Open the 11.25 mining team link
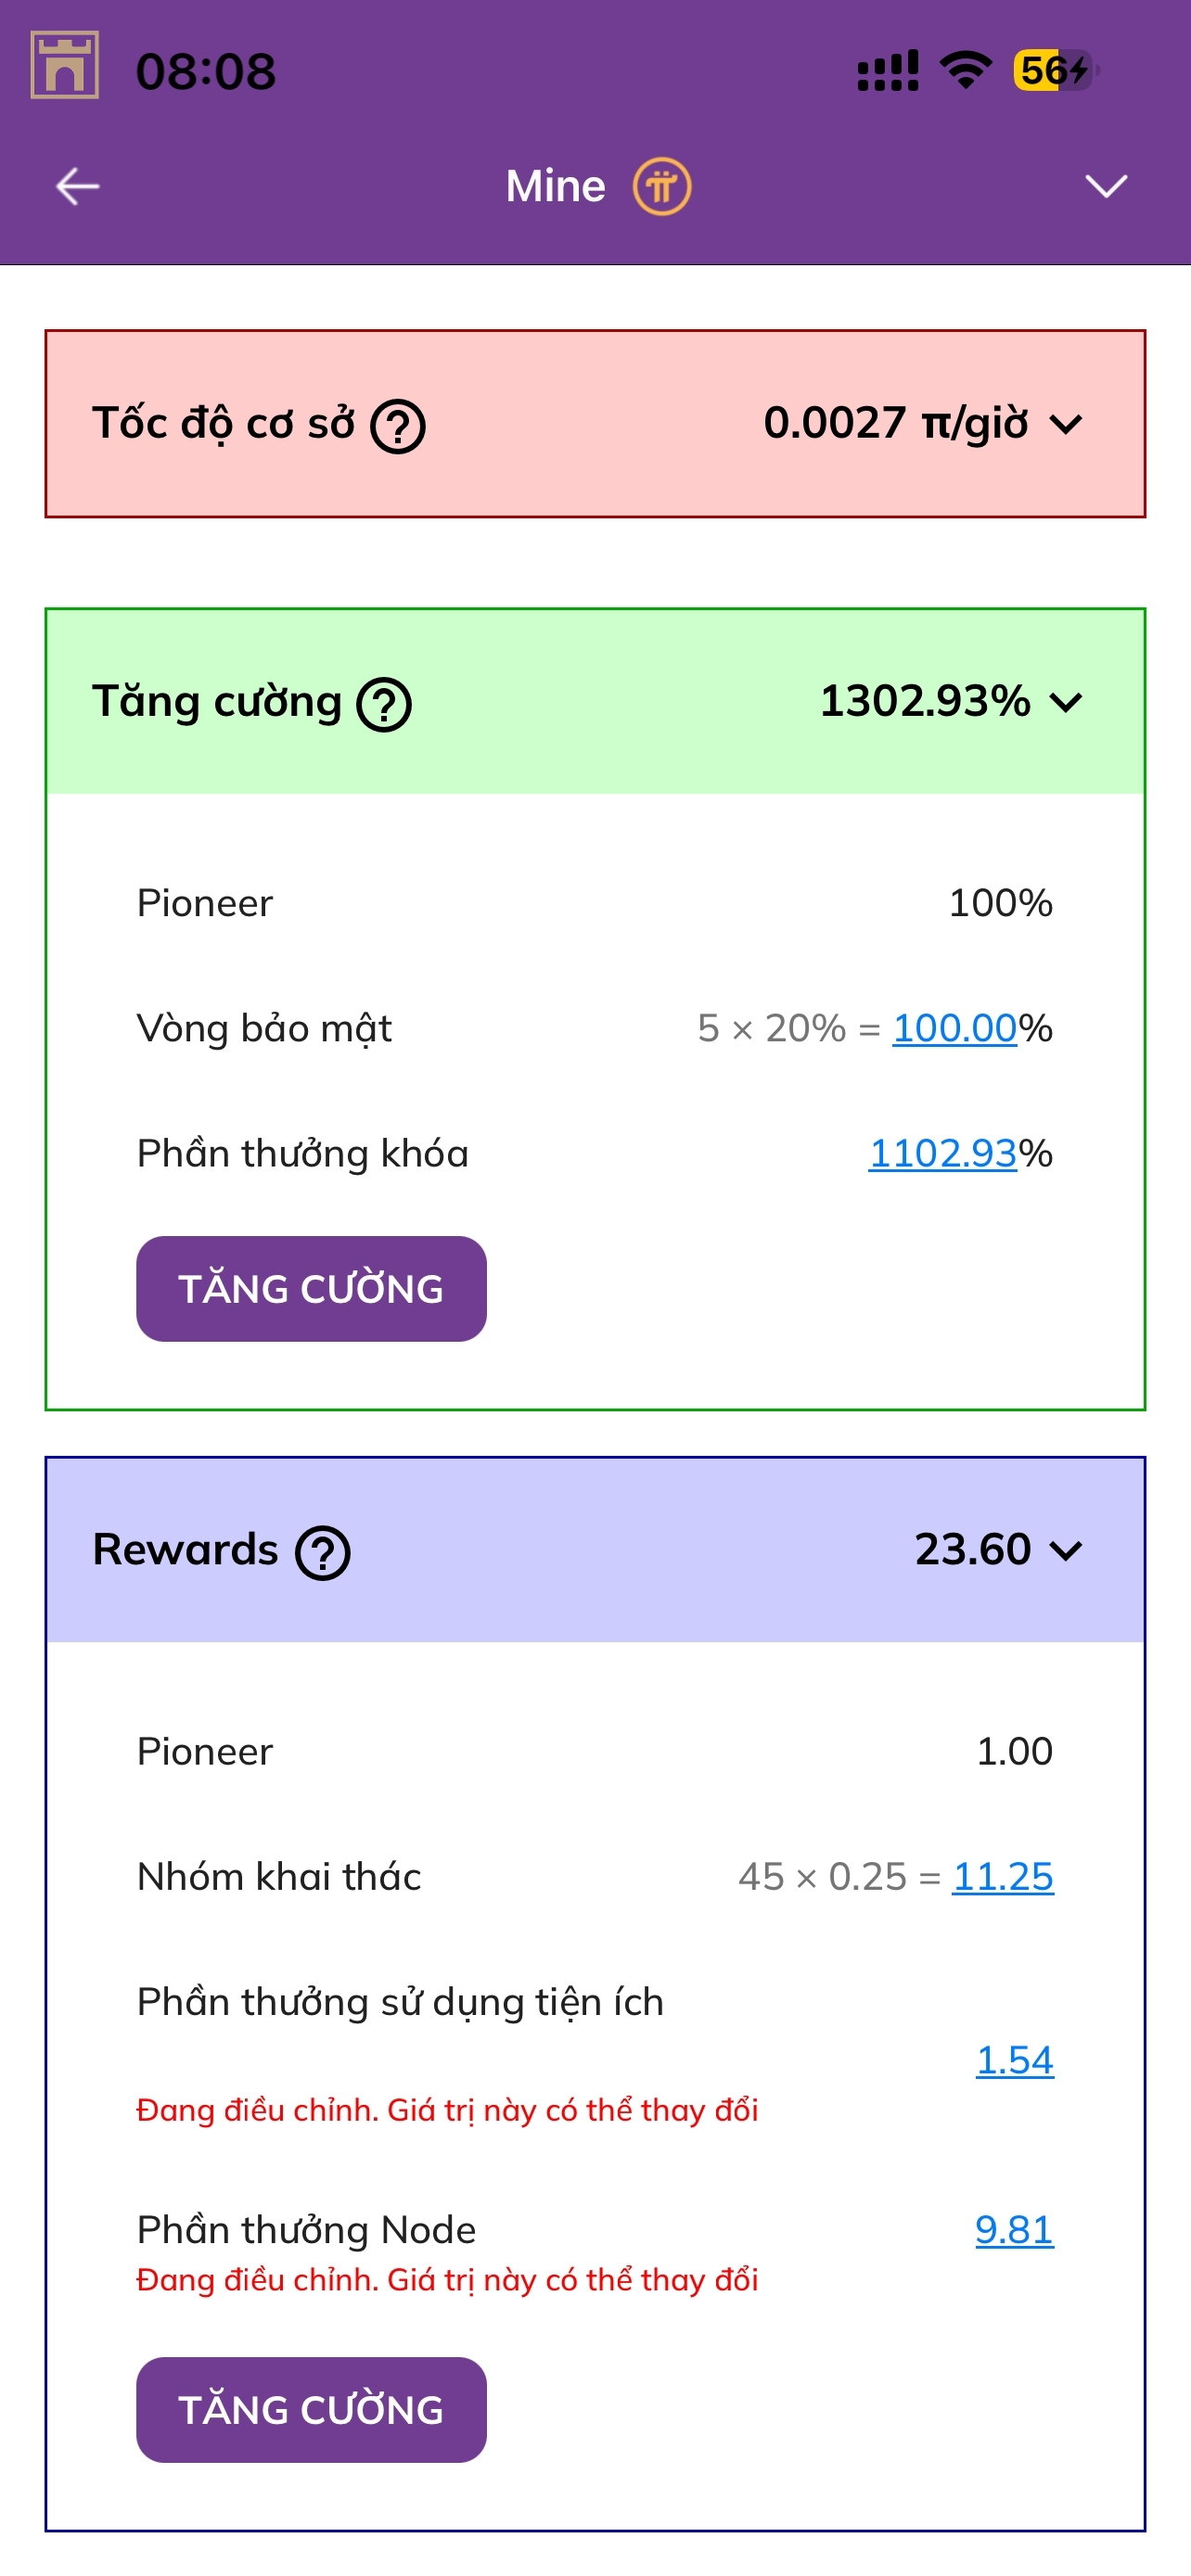The image size is (1191, 2576). (1002, 1877)
